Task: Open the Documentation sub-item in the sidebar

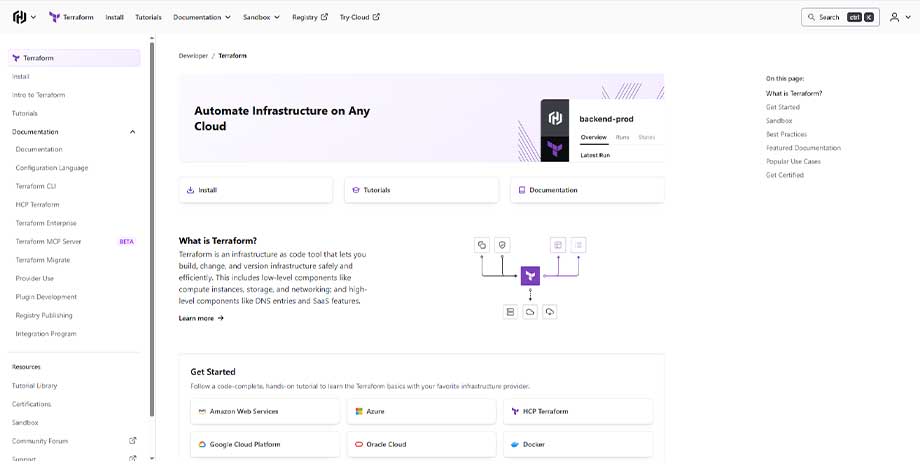Action: click(39, 150)
